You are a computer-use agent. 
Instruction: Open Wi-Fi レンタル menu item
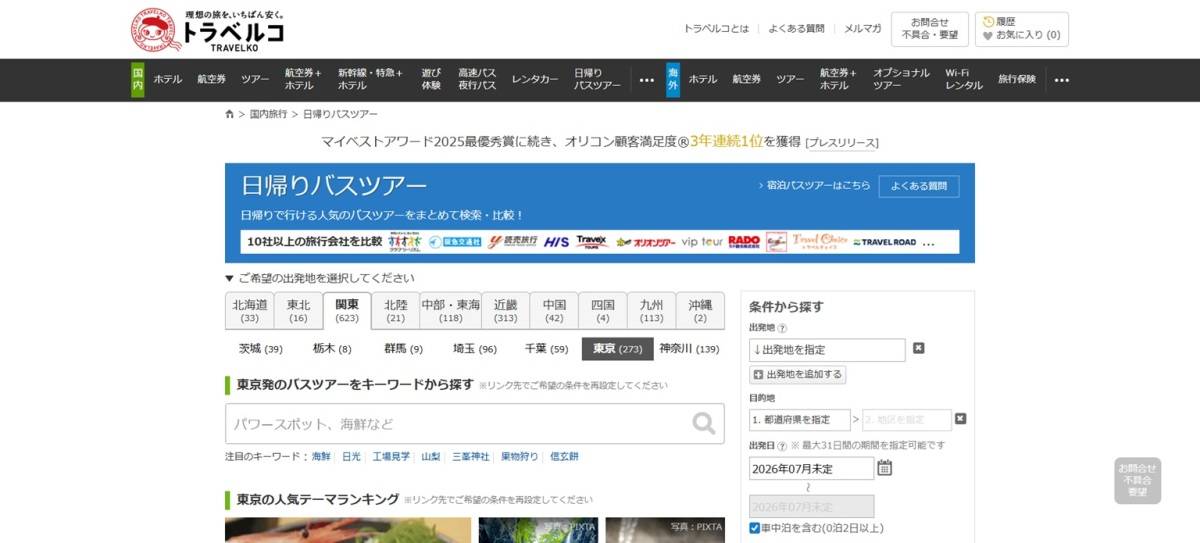pos(964,80)
